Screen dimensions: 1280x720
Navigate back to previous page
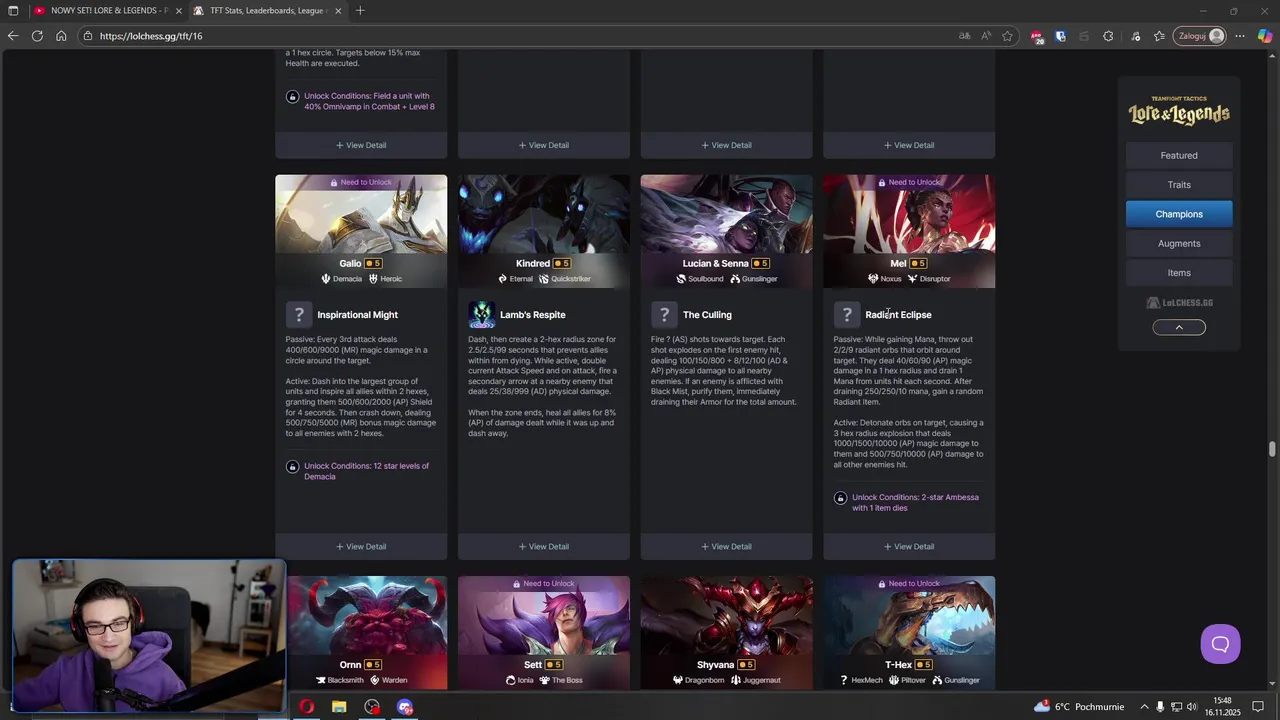point(13,36)
